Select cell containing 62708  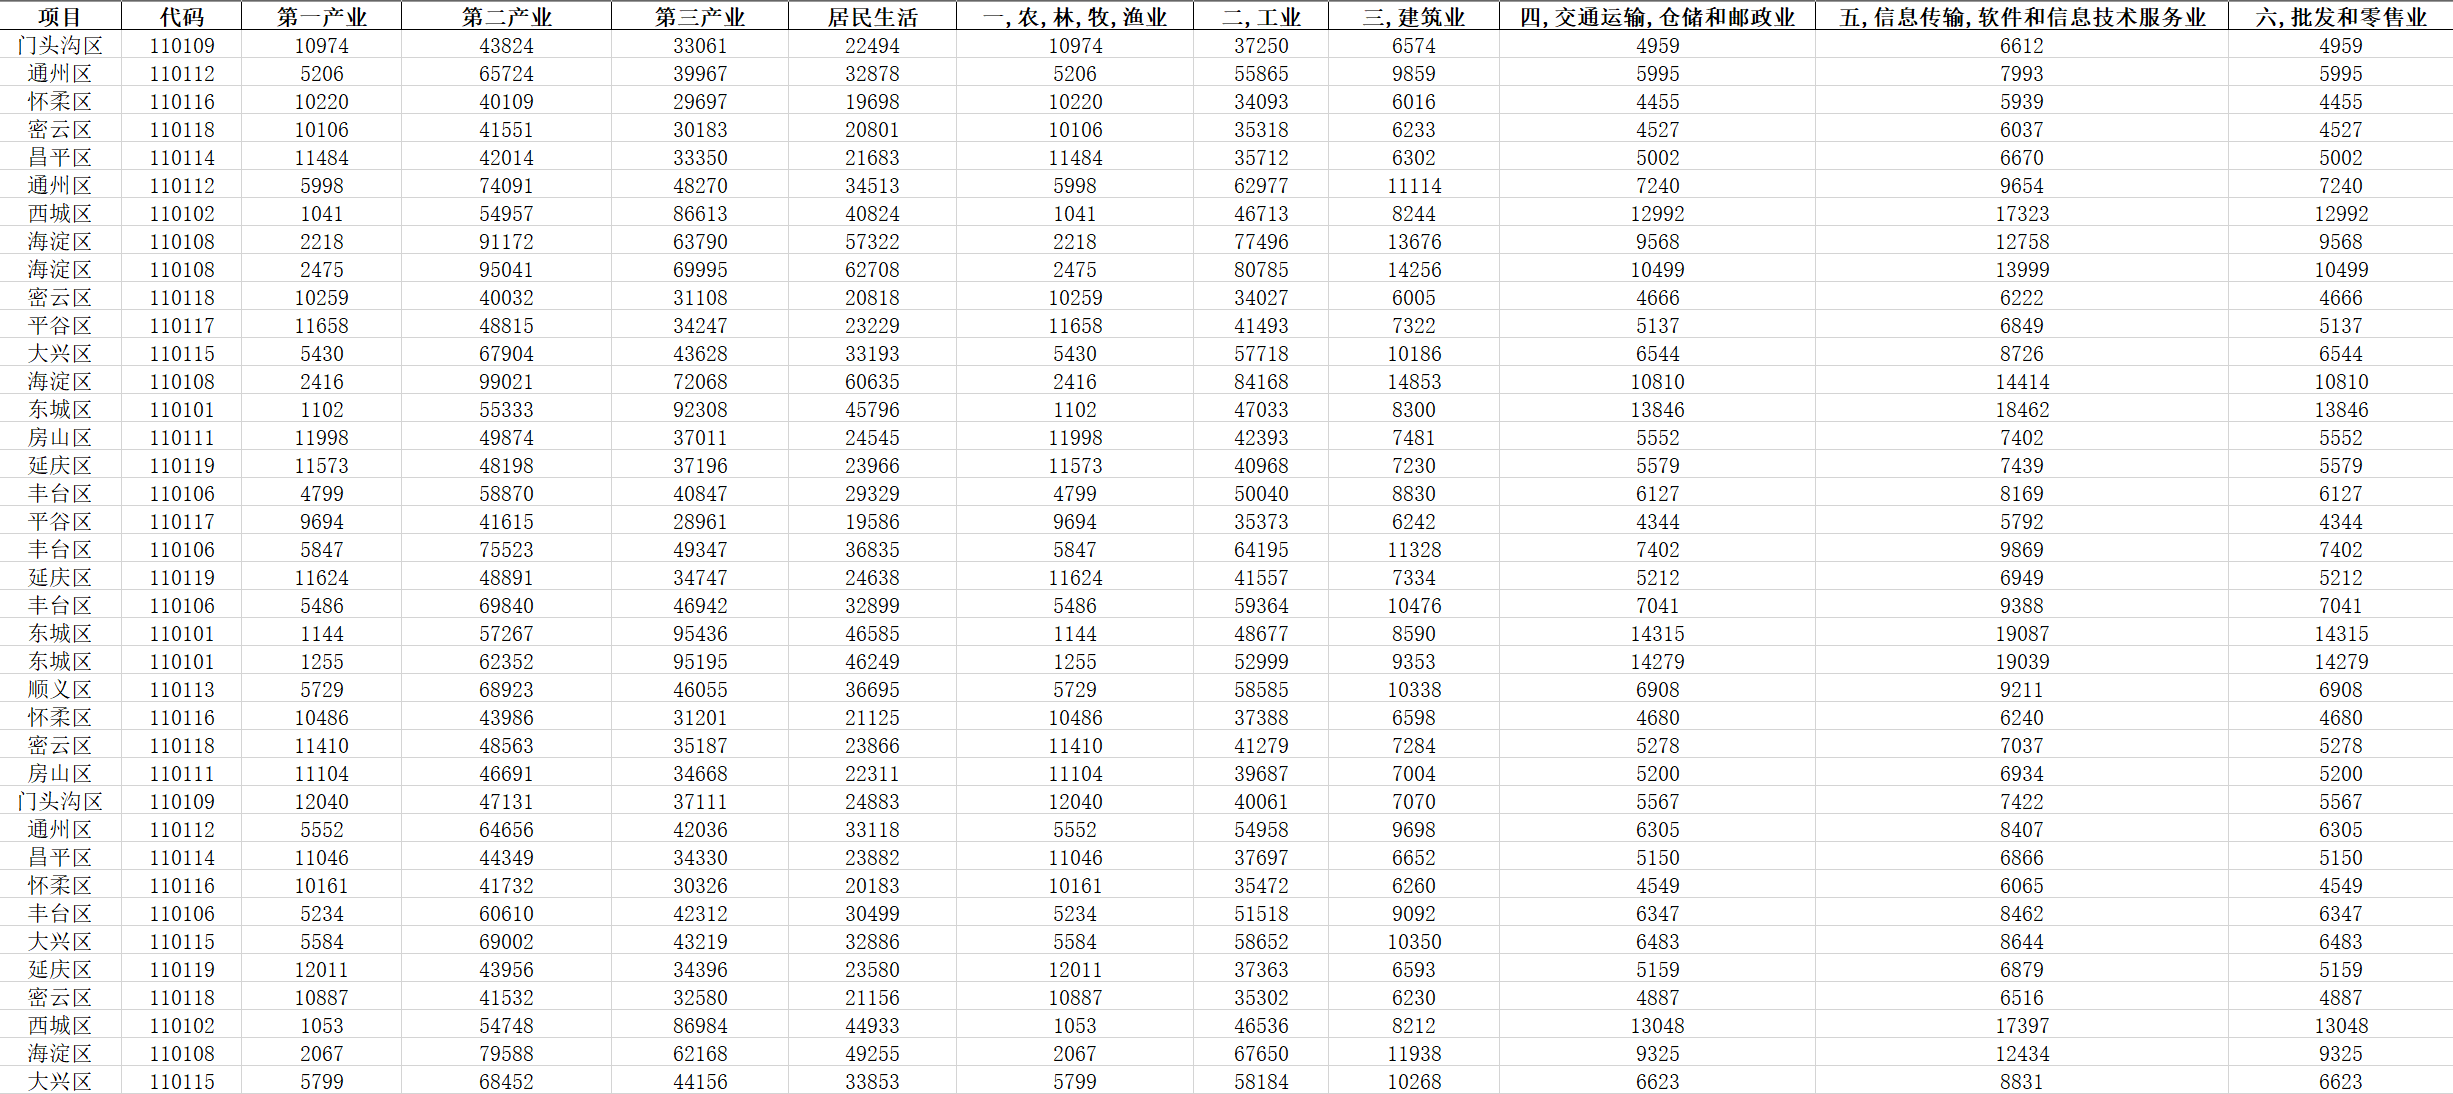pos(872,270)
